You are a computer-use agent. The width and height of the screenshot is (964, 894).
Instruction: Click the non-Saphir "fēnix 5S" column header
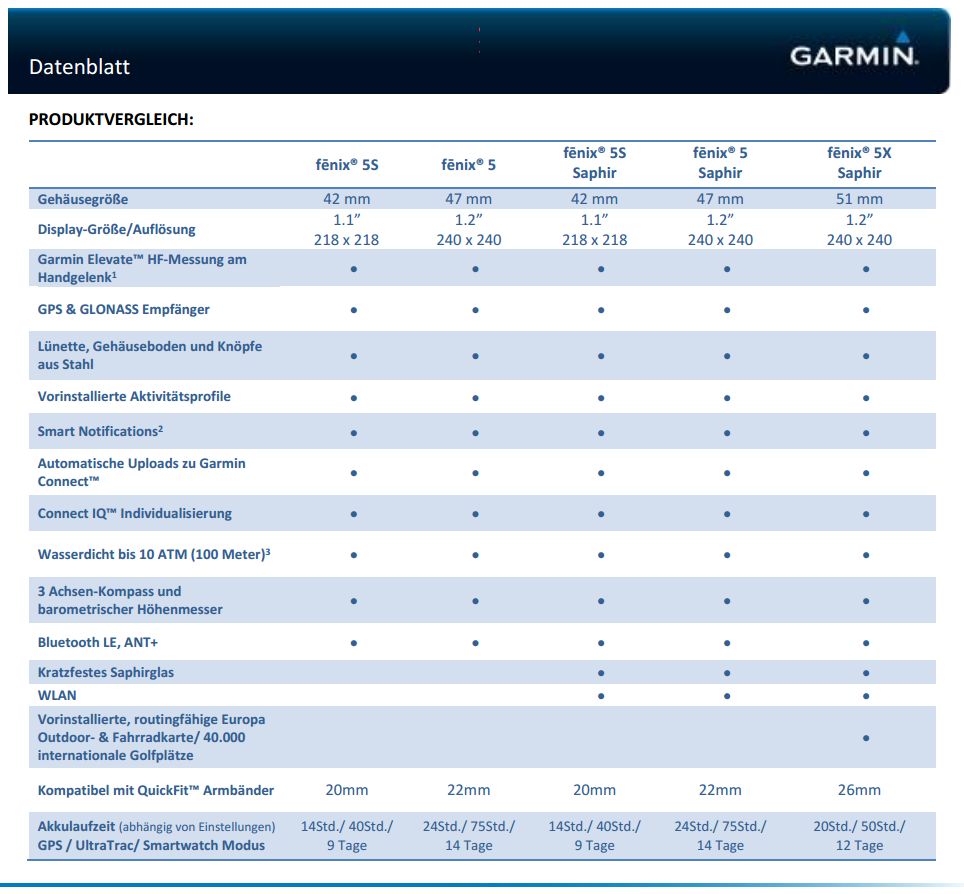coord(347,165)
